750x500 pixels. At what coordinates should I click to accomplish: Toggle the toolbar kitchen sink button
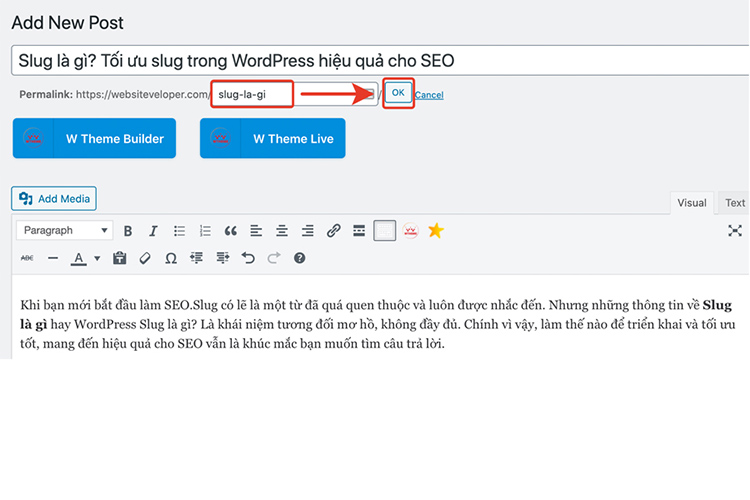385,231
